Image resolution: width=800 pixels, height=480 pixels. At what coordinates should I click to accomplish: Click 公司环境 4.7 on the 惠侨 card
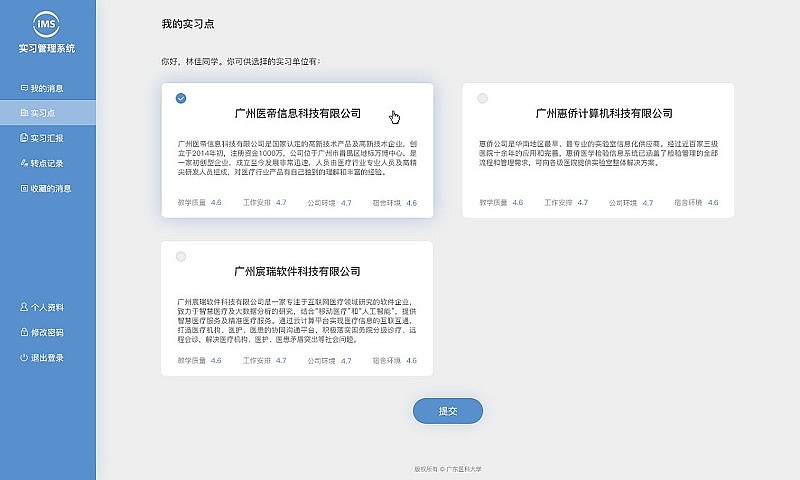coord(631,203)
